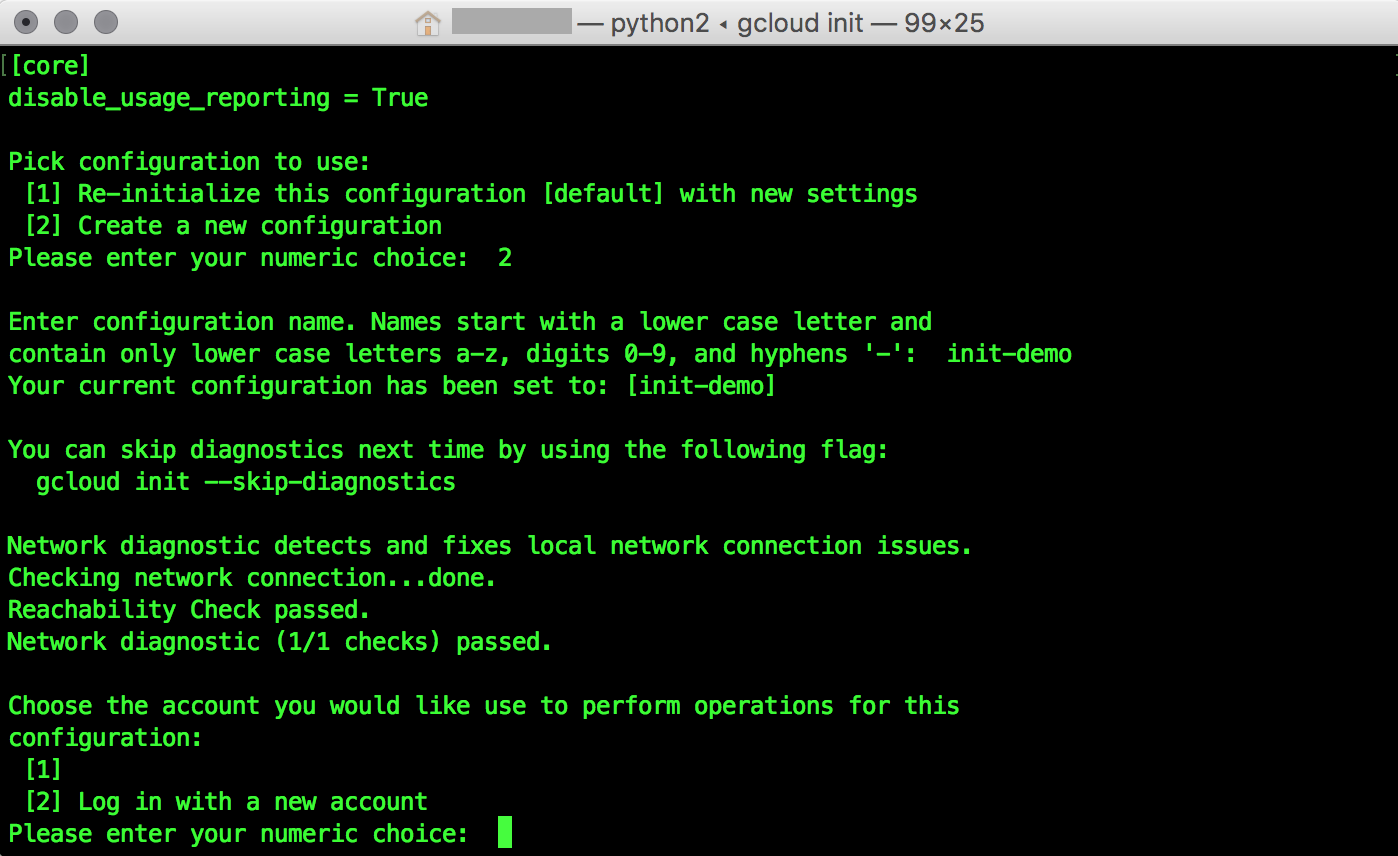Click the blank '[1]' account option line
This screenshot has width=1398, height=856.
pos(43,769)
